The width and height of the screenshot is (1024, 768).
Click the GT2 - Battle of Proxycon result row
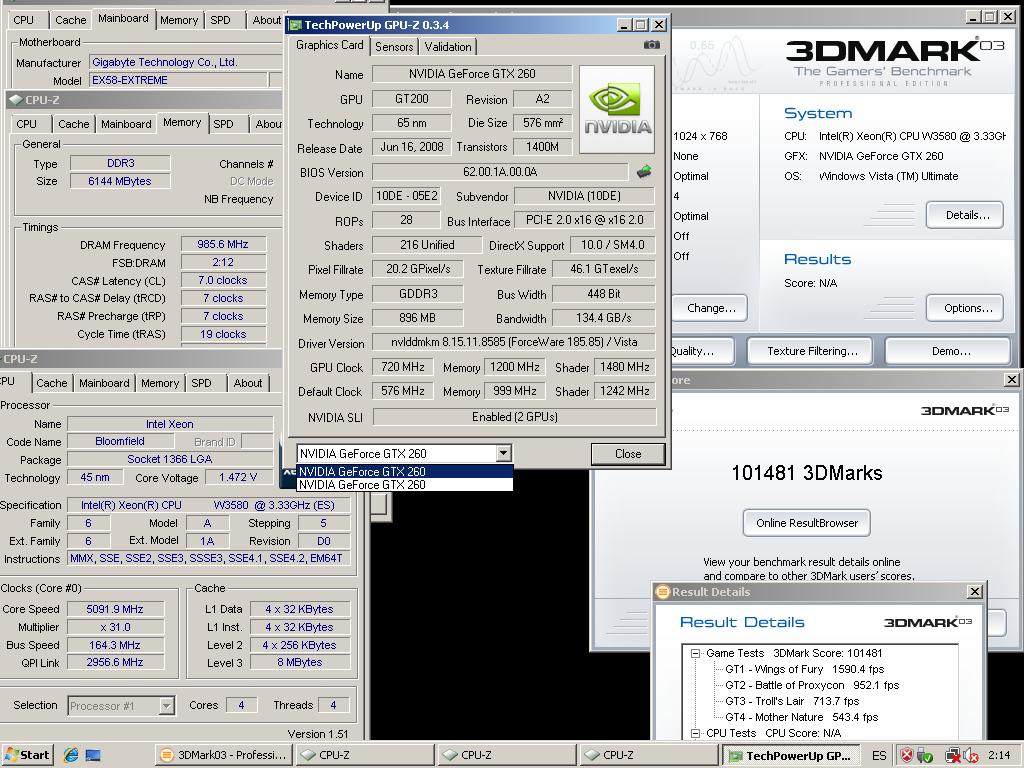point(812,685)
